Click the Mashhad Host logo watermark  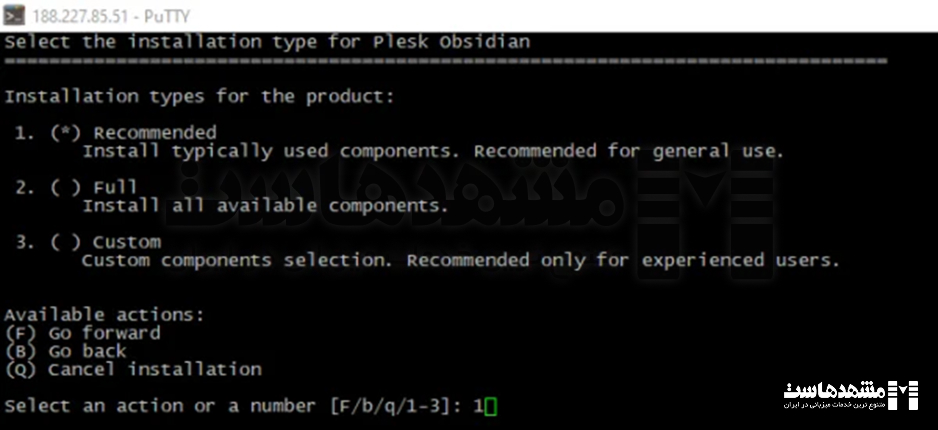(851, 395)
